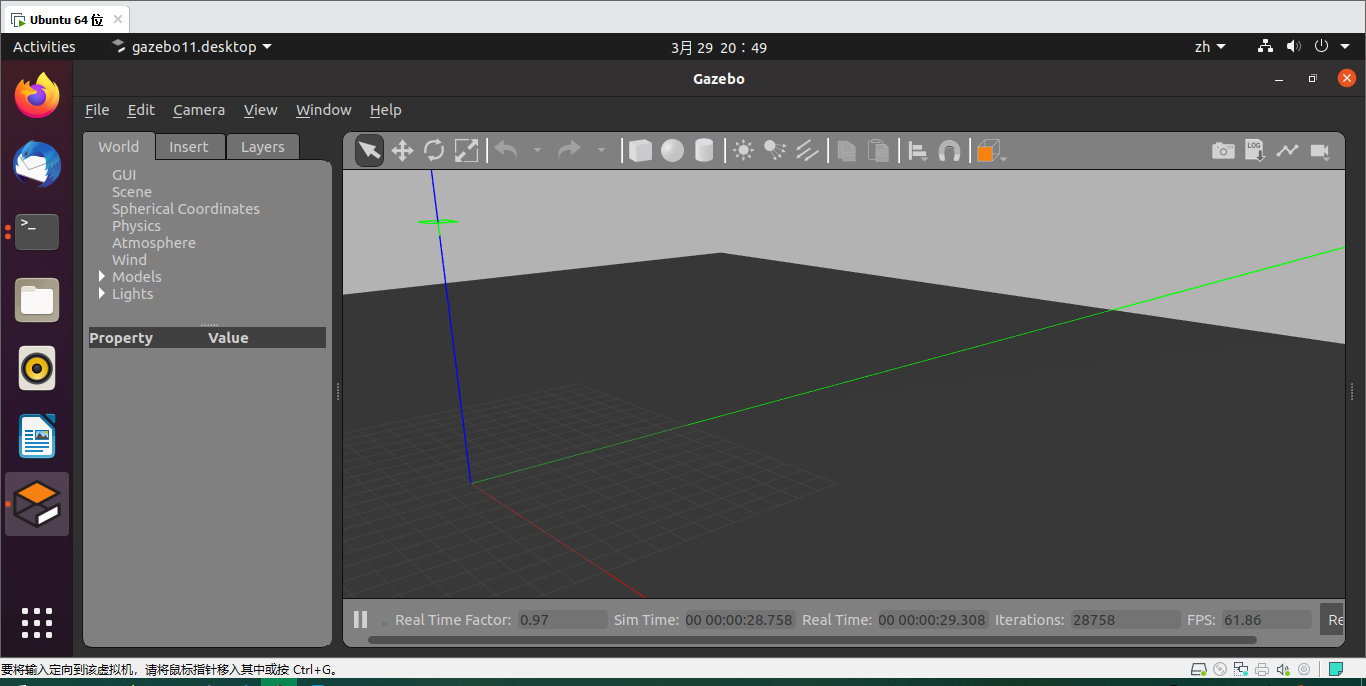Toggle the snap magnet tool
This screenshot has width=1366, height=686.
coord(949,150)
